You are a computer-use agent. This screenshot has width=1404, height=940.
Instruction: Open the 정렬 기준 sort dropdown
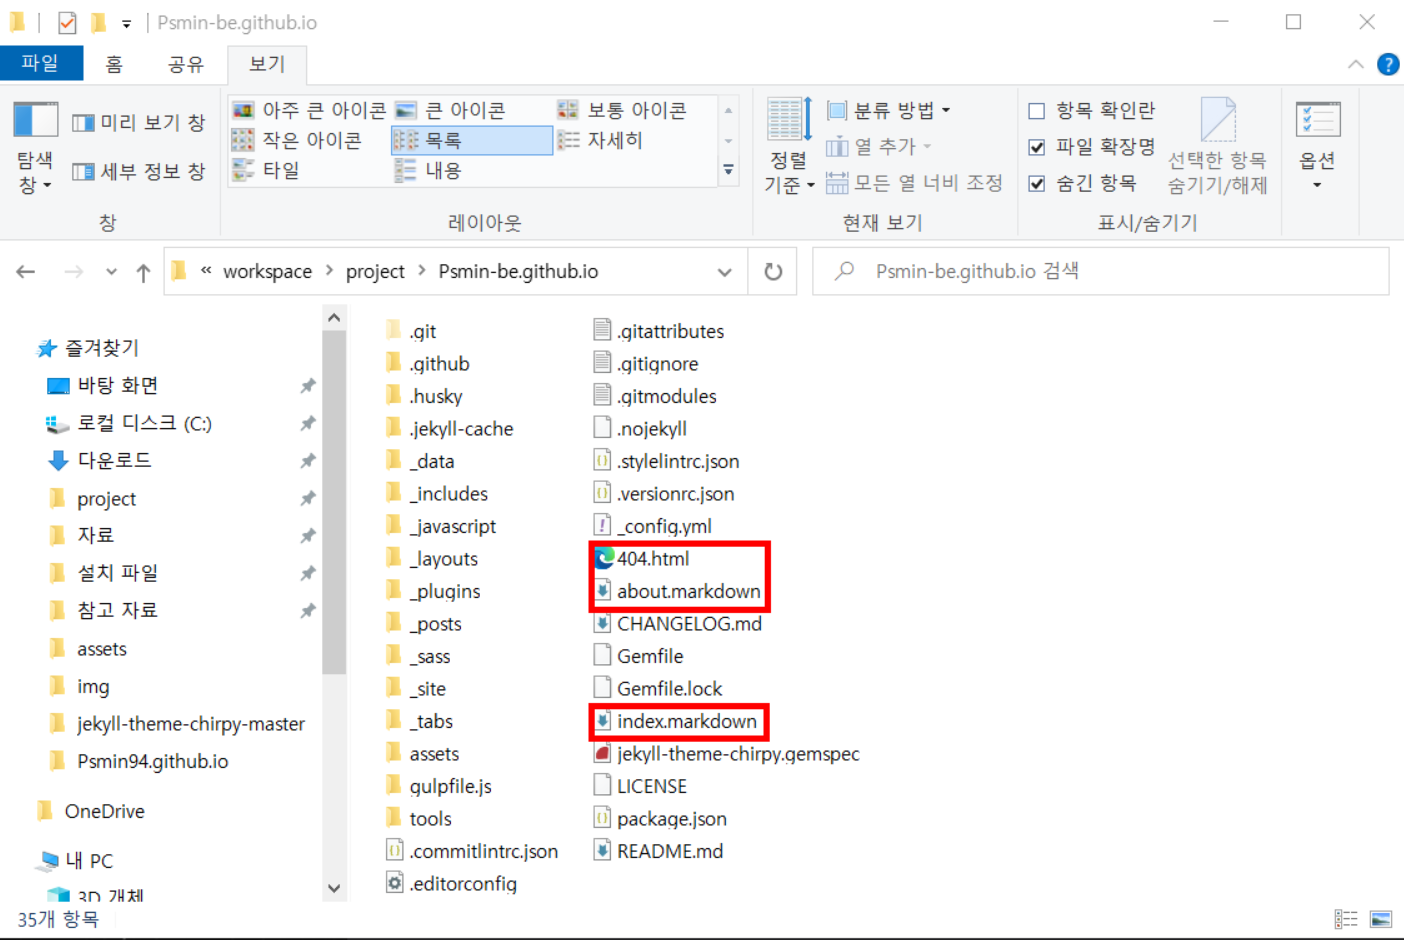789,147
